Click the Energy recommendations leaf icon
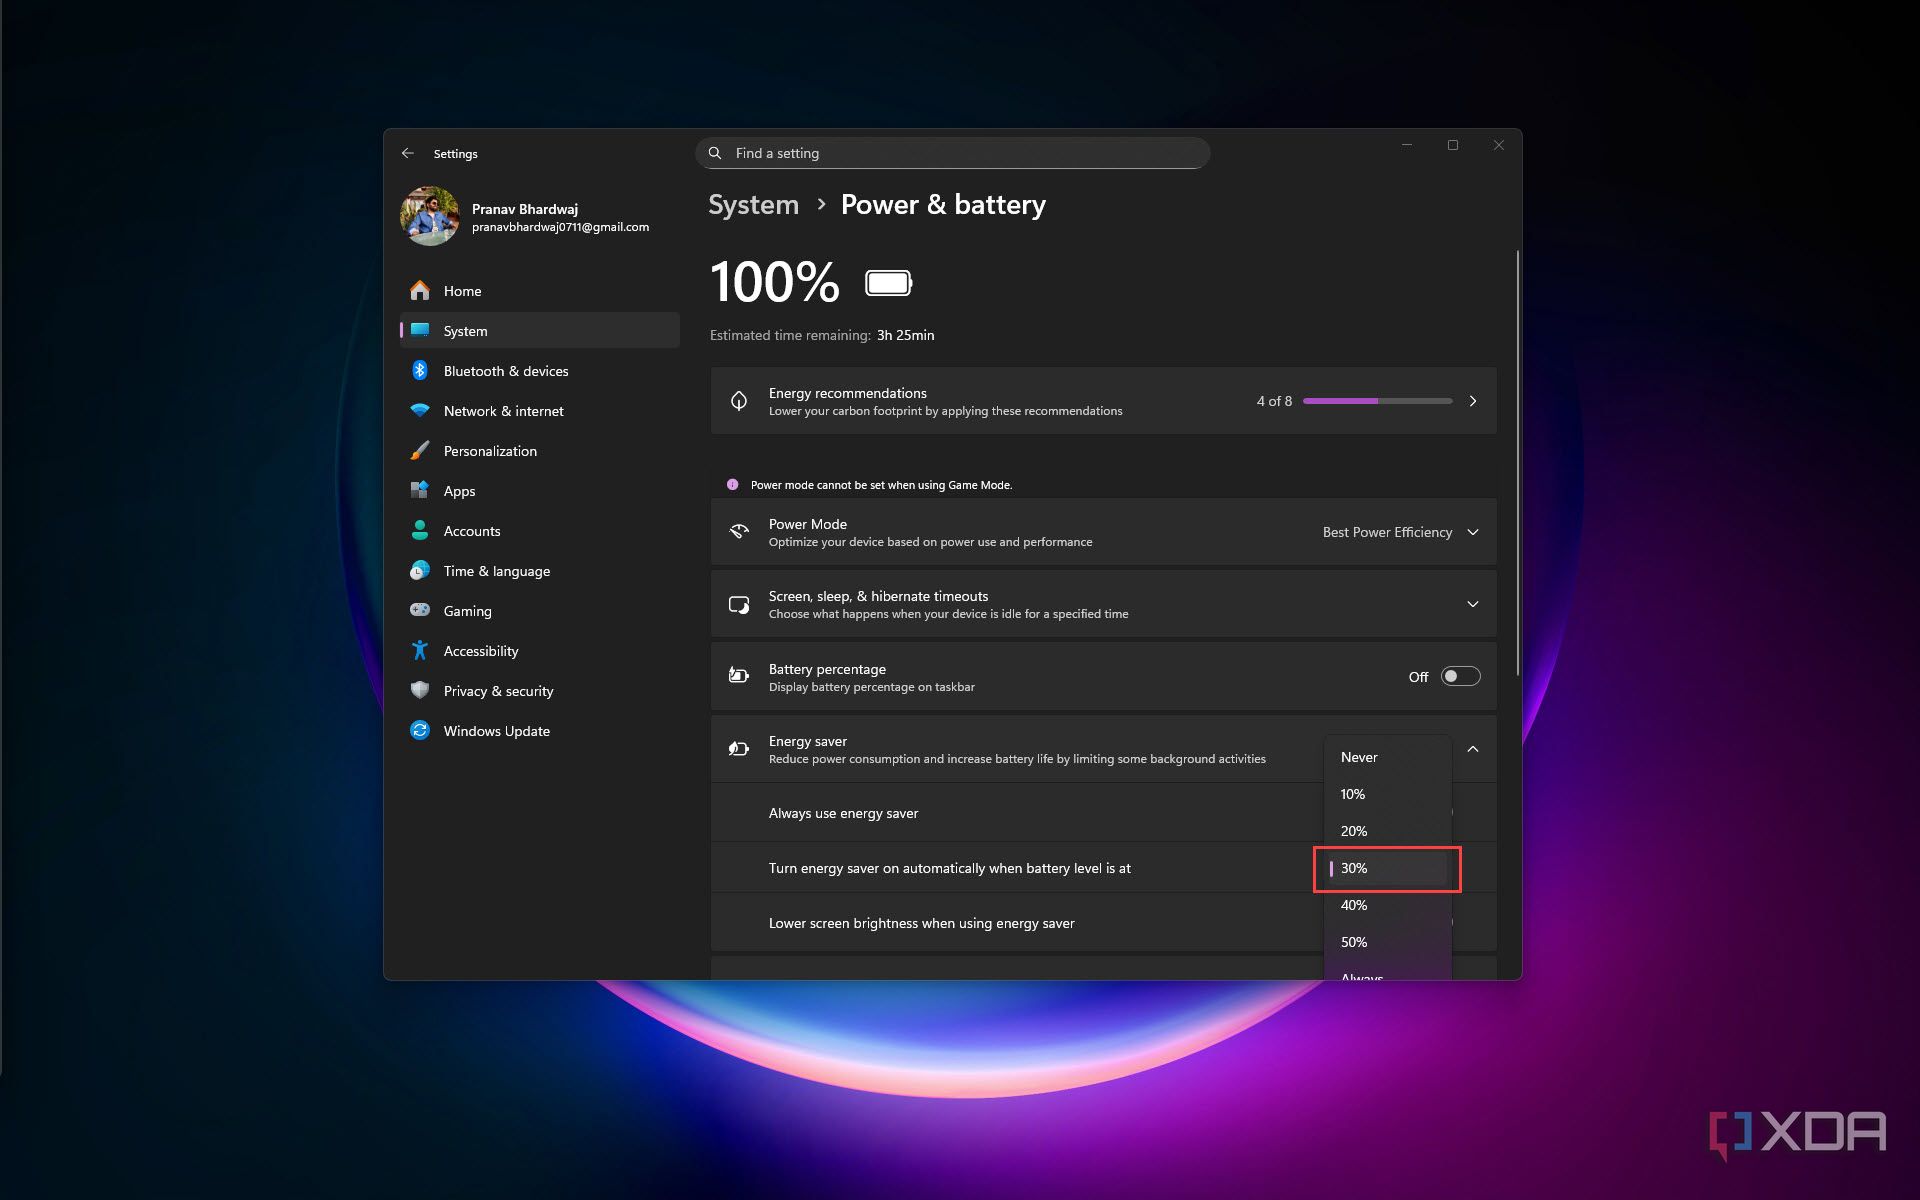 [739, 401]
